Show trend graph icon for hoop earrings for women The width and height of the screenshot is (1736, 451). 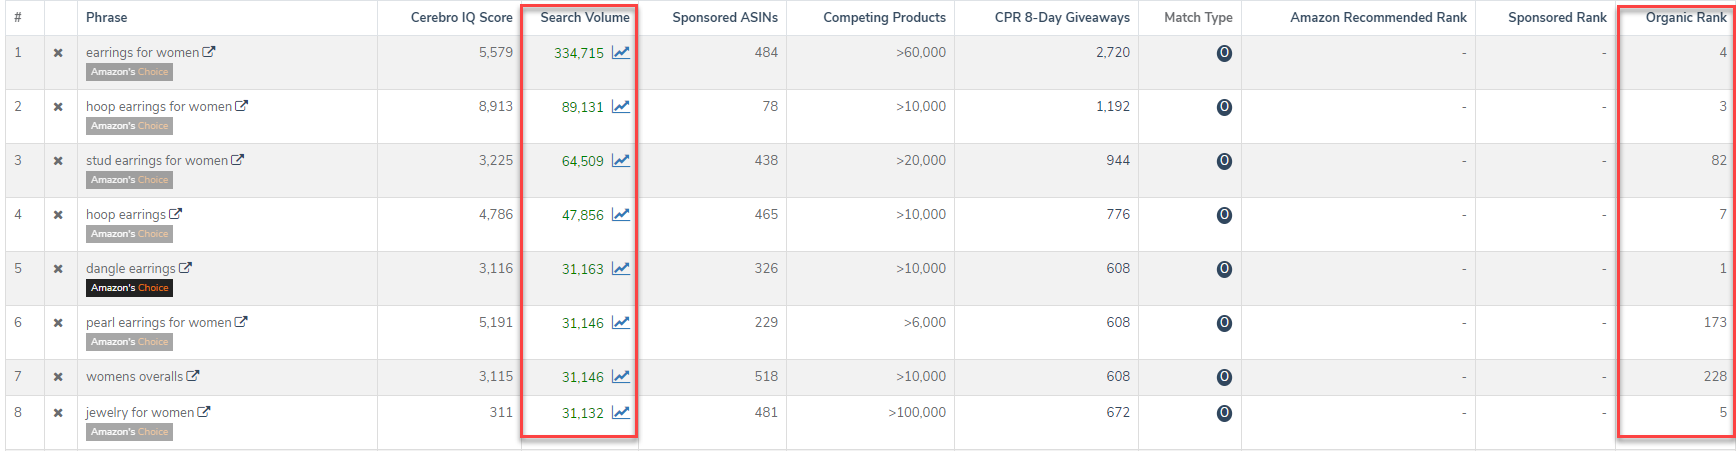[x=621, y=106]
